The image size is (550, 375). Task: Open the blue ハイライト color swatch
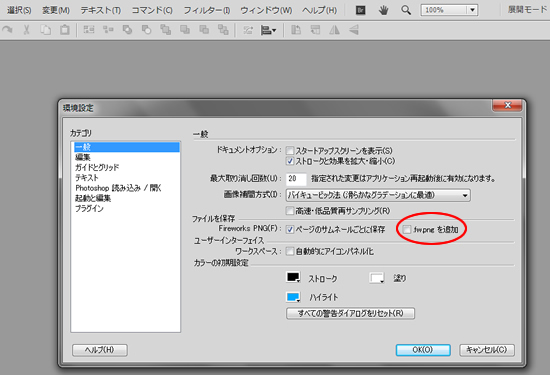click(293, 297)
